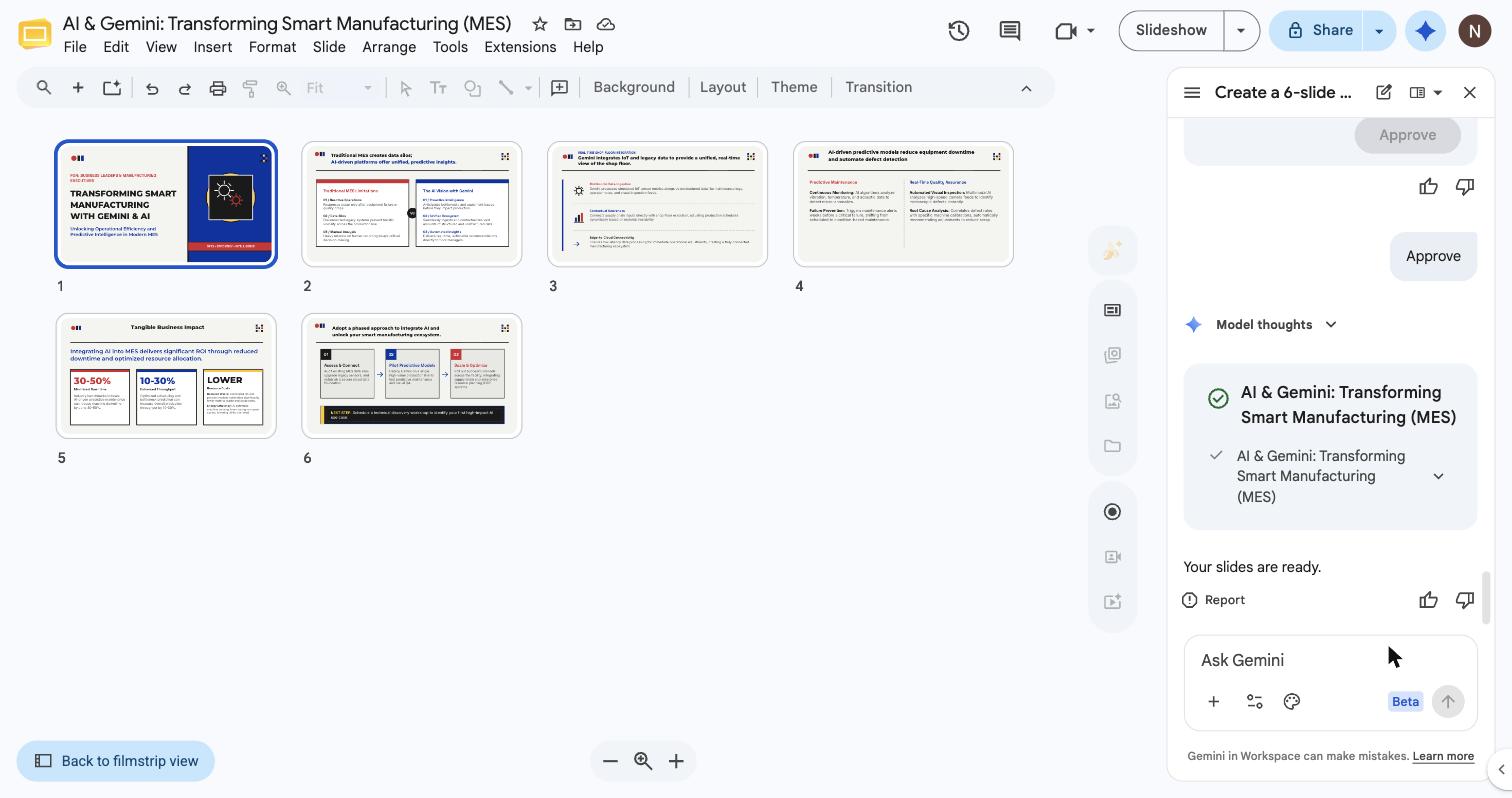Add a new slide plus icon

[x=77, y=88]
